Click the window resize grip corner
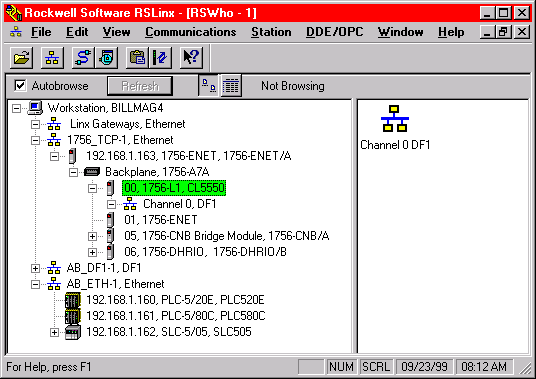The width and height of the screenshot is (536, 379). [525, 368]
